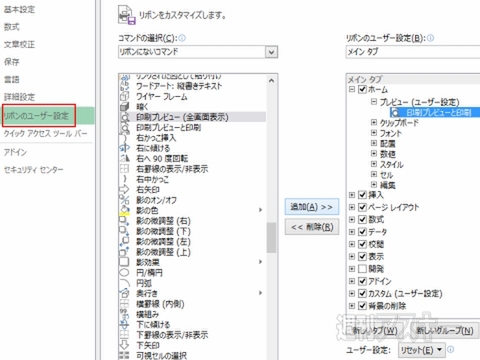Open the 文章校正 options category
This screenshot has height=360, width=480.
(19, 44)
